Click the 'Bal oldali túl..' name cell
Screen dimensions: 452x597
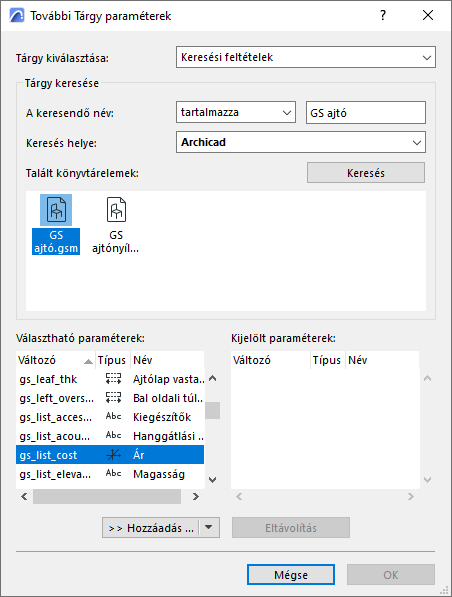point(168,398)
